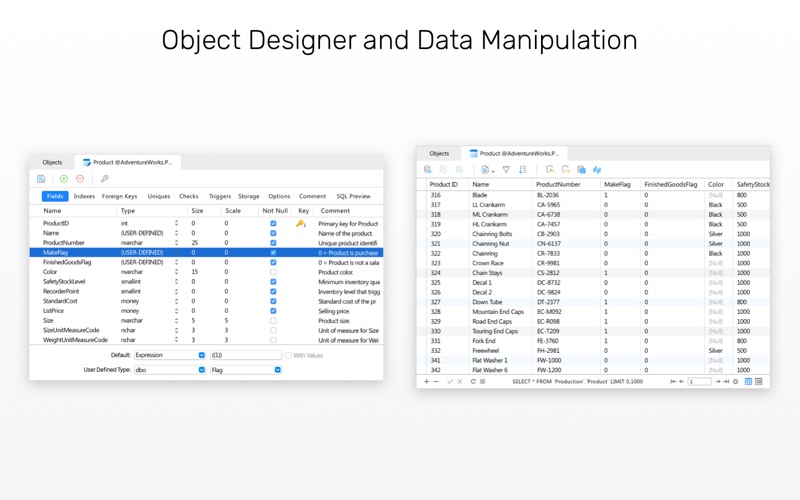The height and width of the screenshot is (500, 800).
Task: Open type stepper for StandardCost money
Action: coord(177,301)
